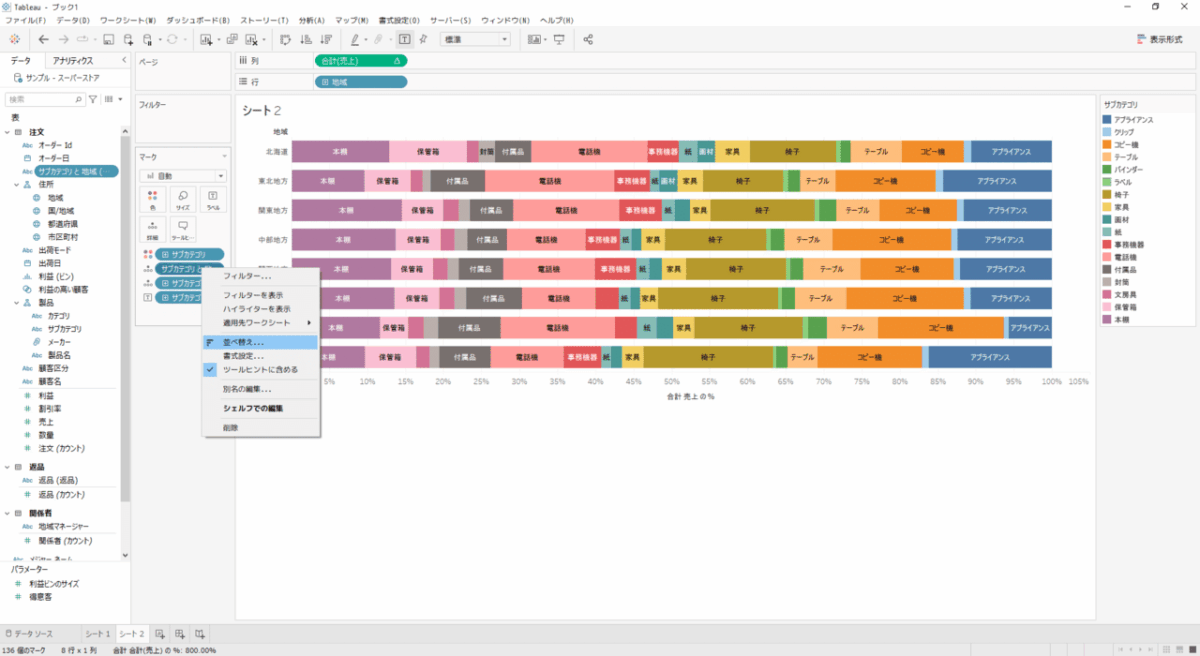The image size is (1200, 656).
Task: Click the 検索 search field in data pane
Action: click(x=45, y=100)
